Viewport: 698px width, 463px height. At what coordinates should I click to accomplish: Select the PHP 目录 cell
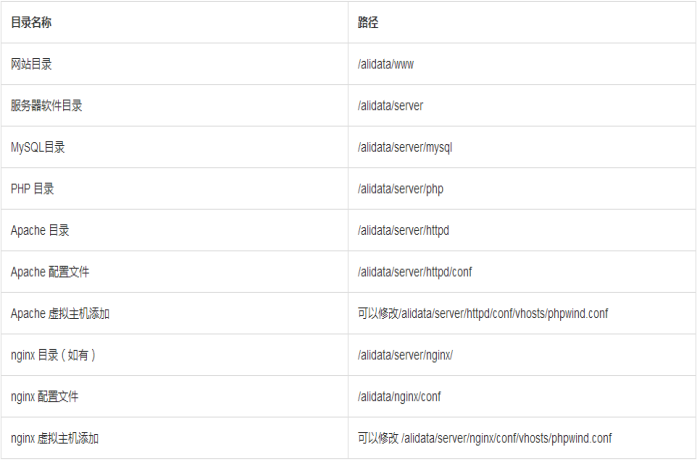click(x=32, y=189)
